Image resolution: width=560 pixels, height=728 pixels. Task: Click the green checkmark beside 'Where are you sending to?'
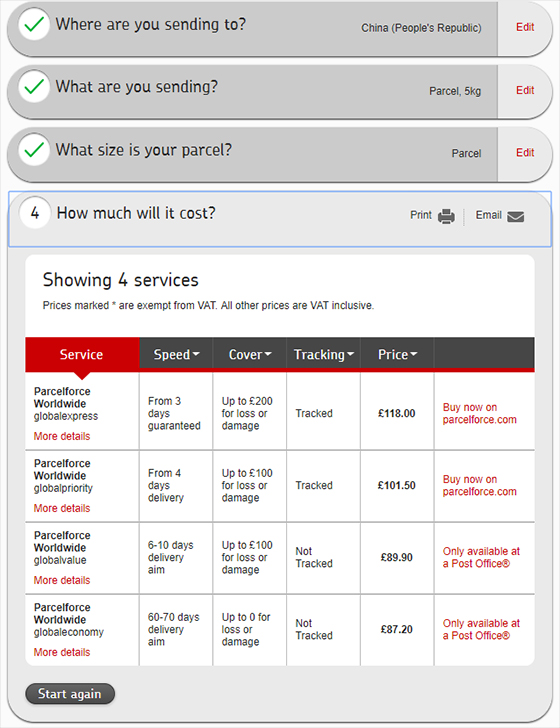pyautogui.click(x=34, y=24)
